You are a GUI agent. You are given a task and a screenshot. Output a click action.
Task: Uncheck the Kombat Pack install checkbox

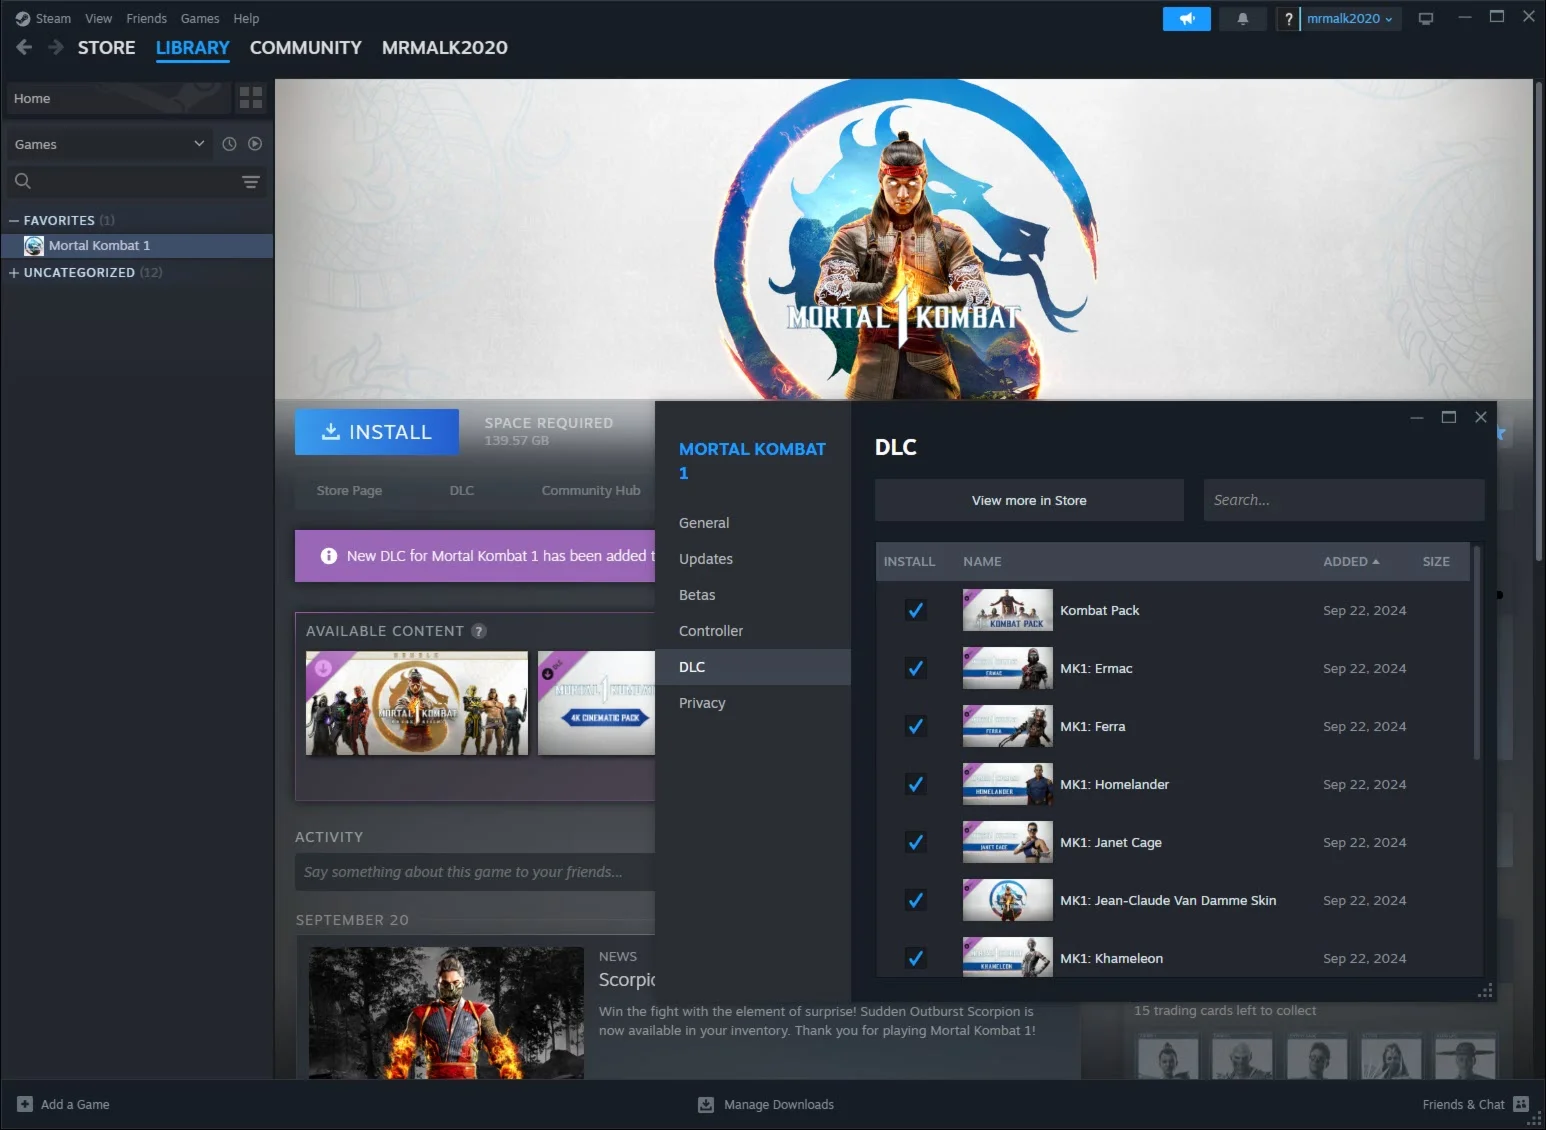coord(915,610)
